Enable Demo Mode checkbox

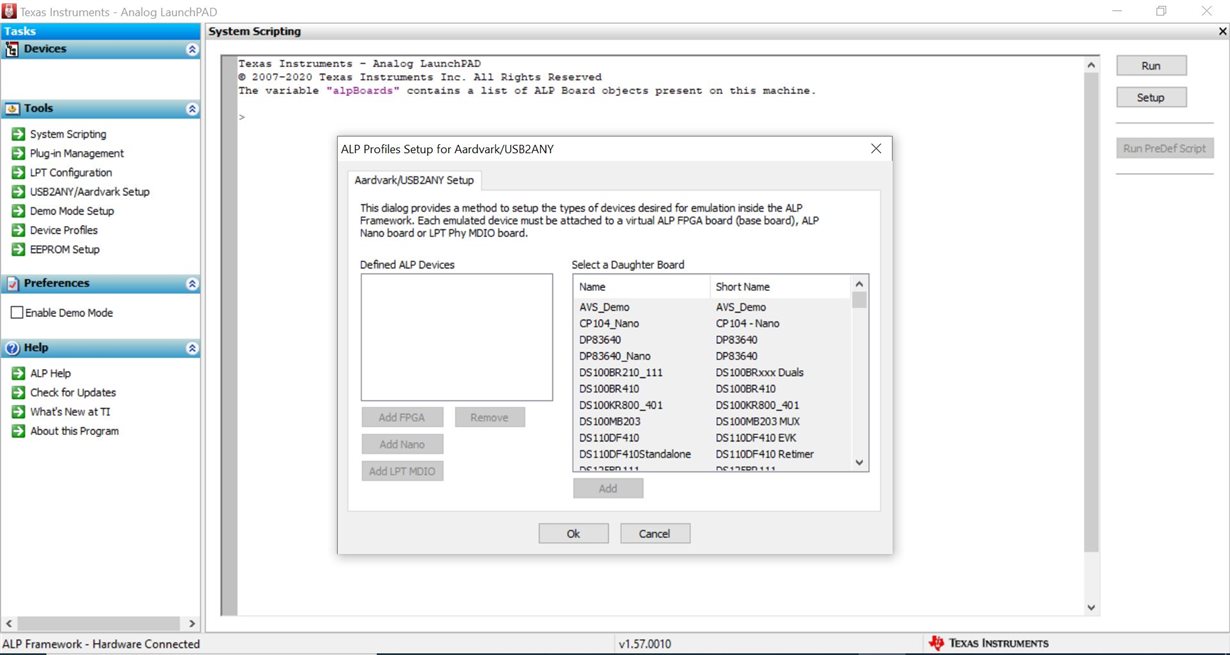coord(16,313)
